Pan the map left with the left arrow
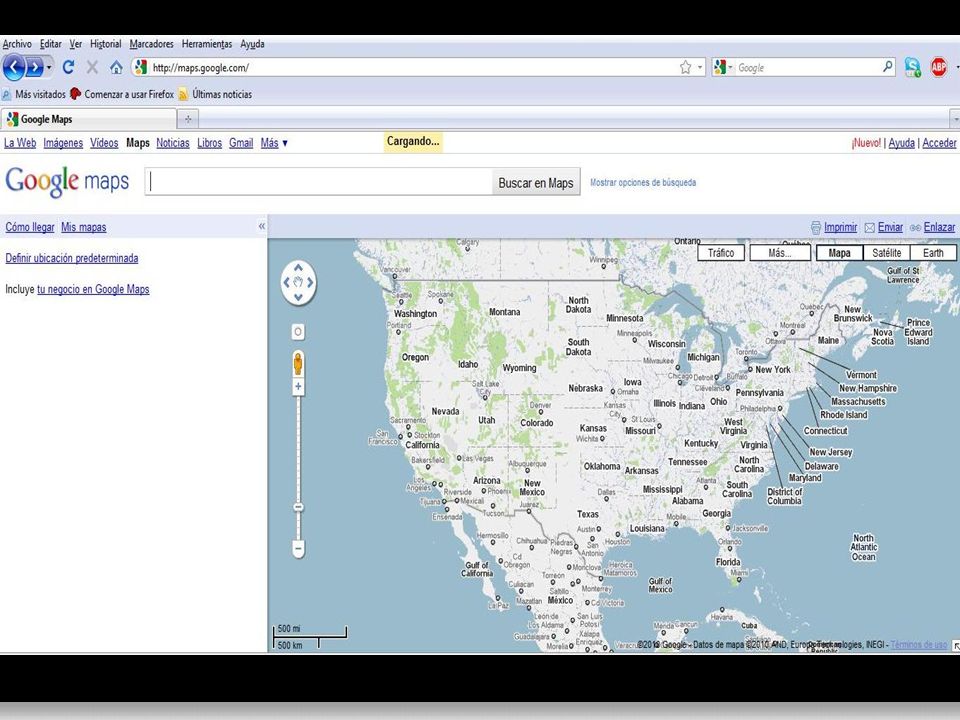 [286, 282]
